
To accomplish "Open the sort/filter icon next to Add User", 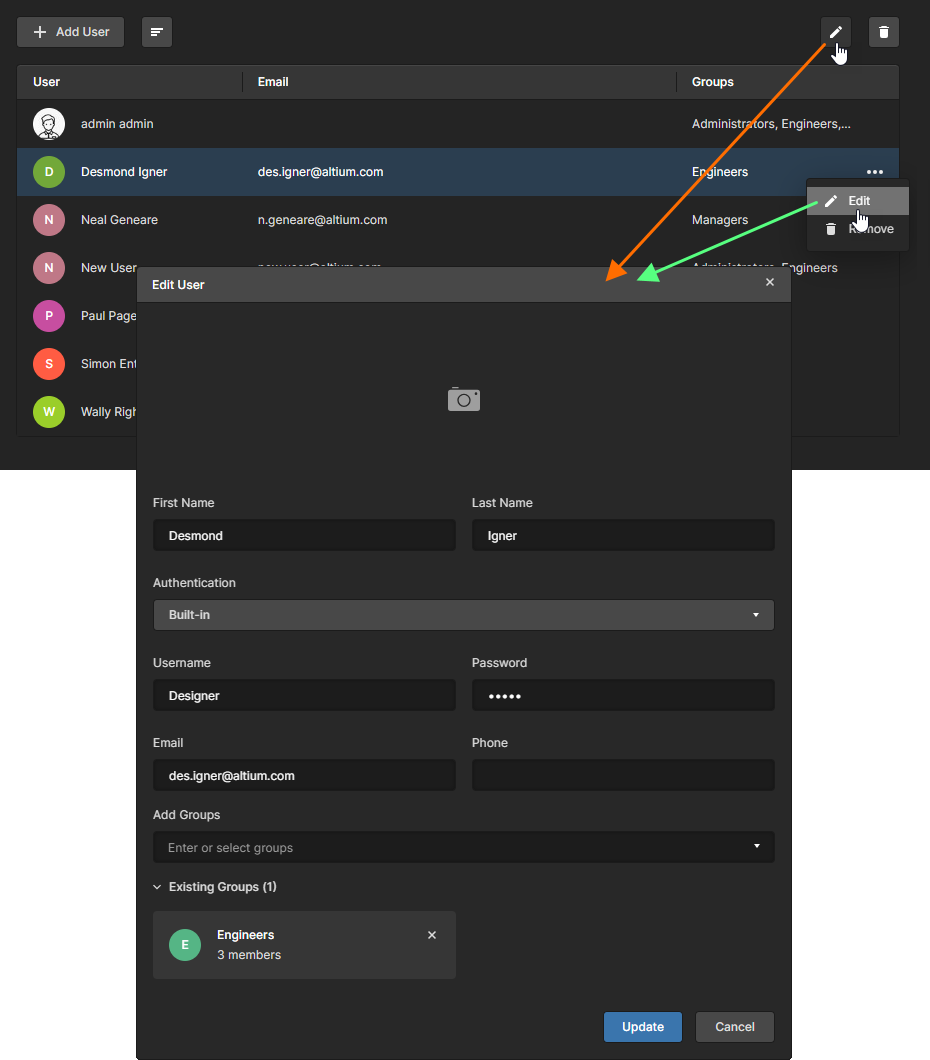I will point(156,31).
